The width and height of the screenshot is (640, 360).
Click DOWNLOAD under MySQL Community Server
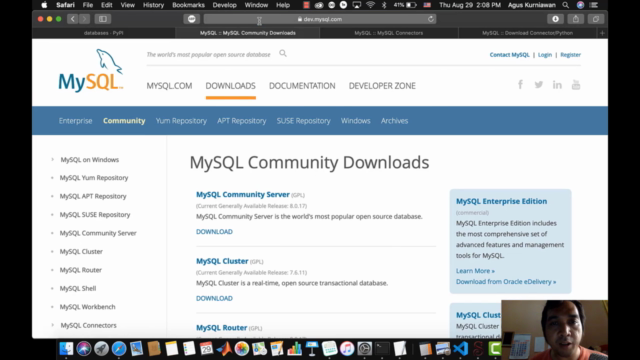coord(214,231)
